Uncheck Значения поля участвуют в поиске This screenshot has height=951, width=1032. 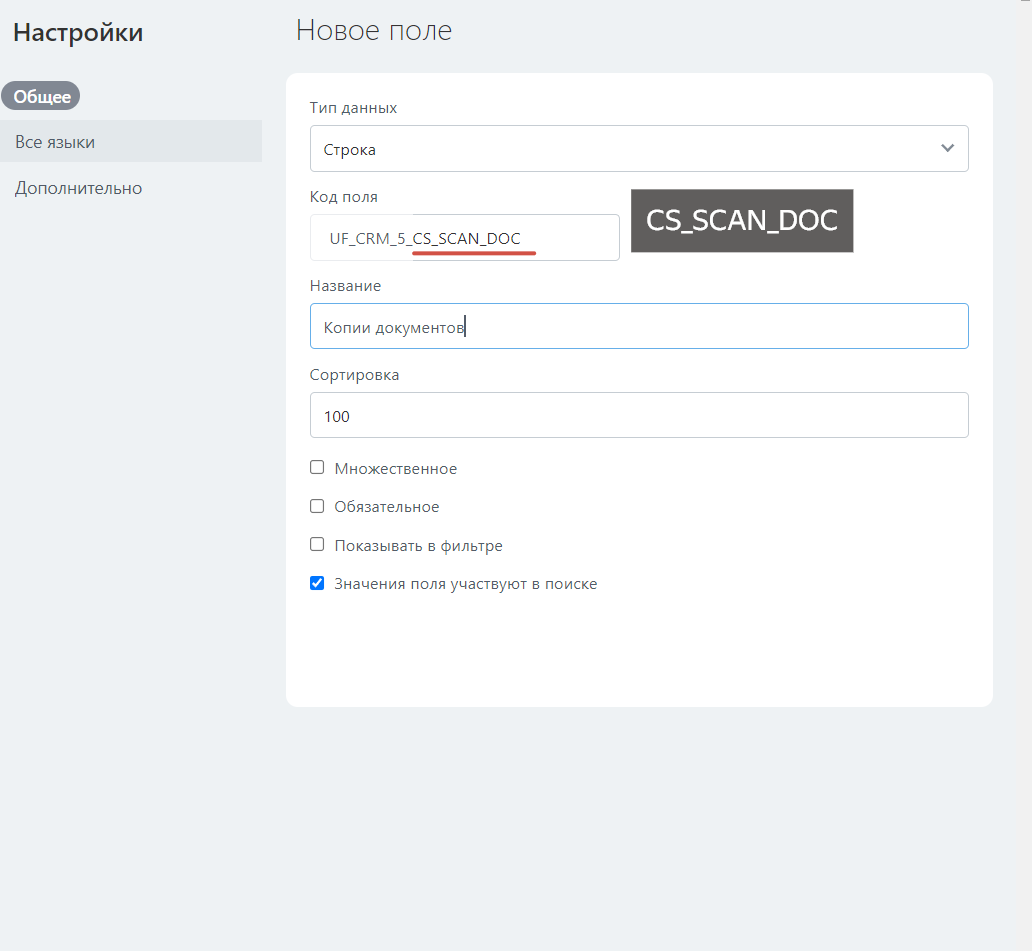coord(317,583)
